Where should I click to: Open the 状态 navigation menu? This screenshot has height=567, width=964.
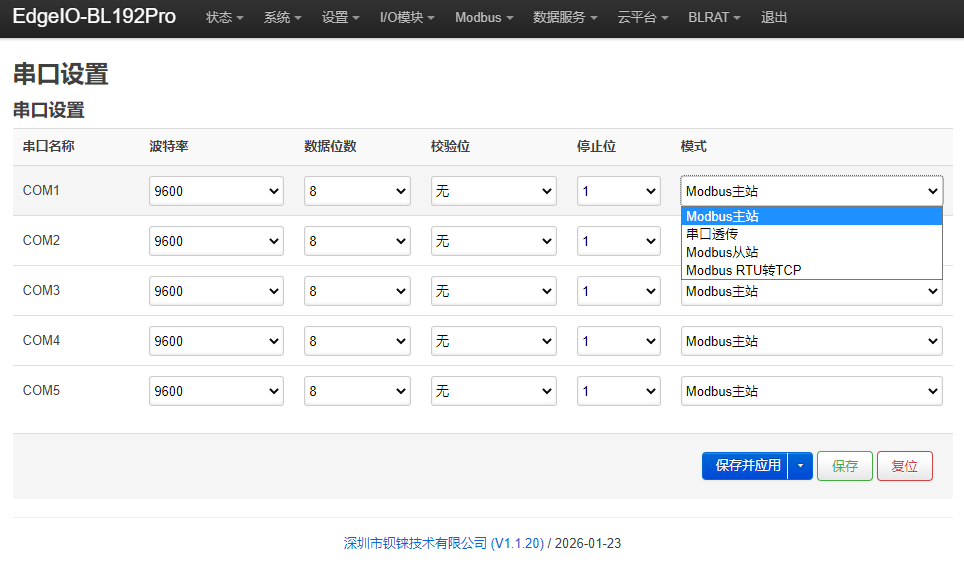pos(224,17)
